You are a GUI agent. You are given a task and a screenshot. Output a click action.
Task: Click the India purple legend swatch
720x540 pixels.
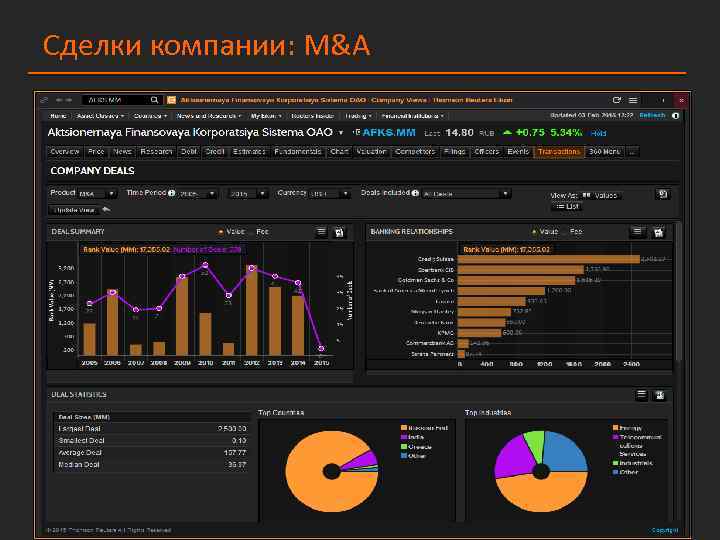point(404,437)
